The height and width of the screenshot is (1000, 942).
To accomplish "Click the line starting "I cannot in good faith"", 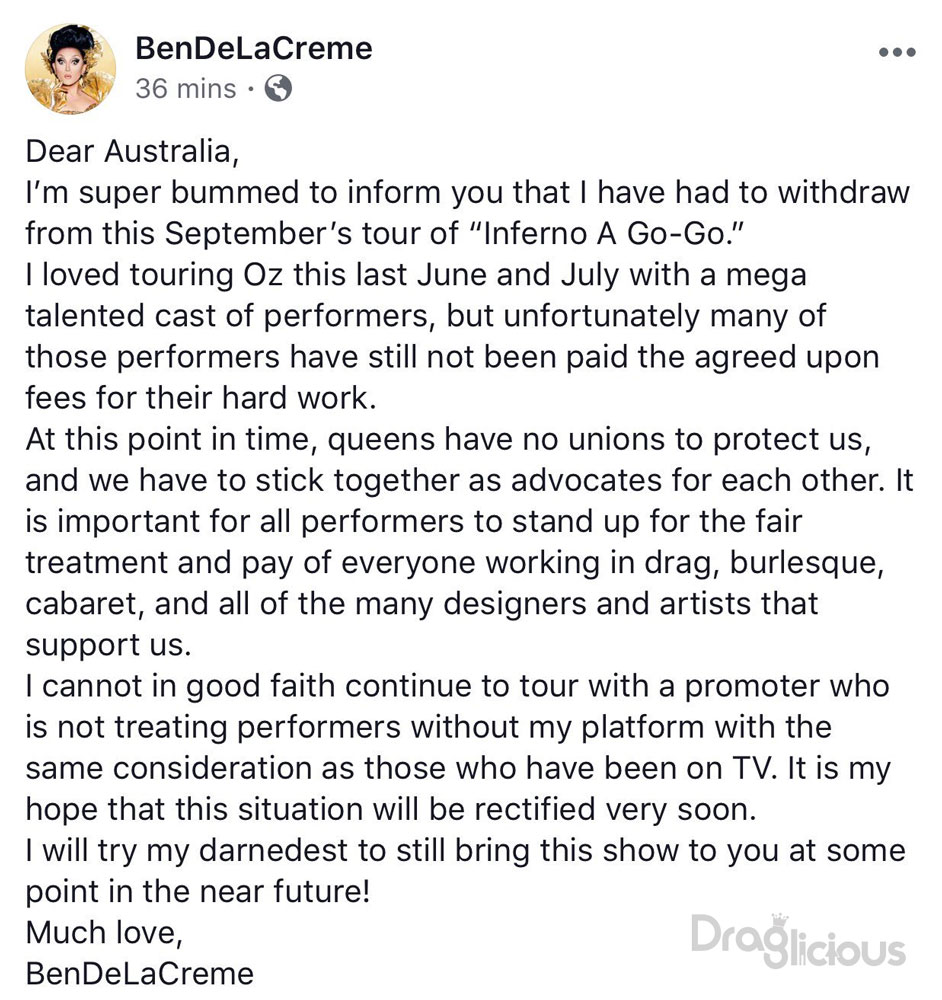I will click(x=457, y=685).
